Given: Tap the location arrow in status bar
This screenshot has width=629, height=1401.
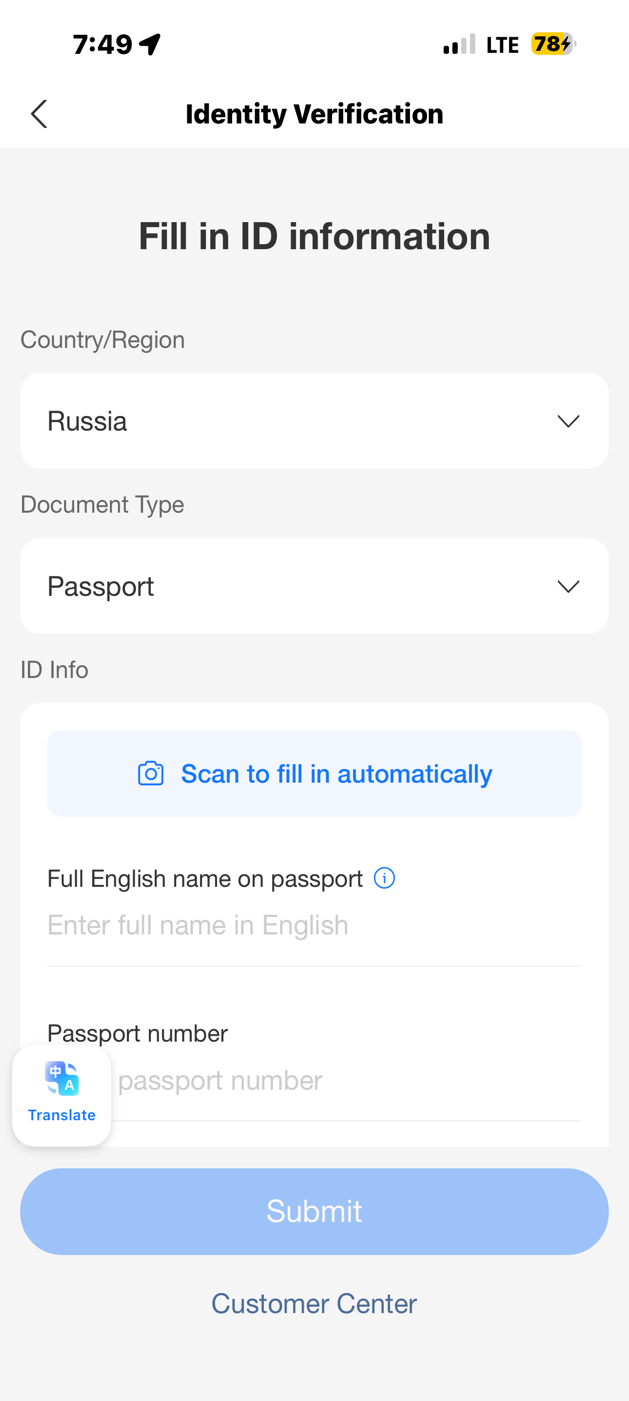Looking at the screenshot, I should click(x=150, y=44).
